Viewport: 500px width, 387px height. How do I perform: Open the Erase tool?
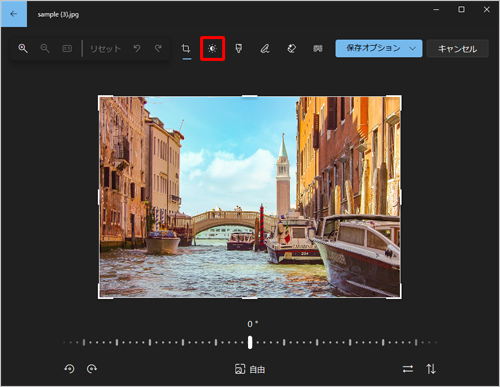pos(291,49)
